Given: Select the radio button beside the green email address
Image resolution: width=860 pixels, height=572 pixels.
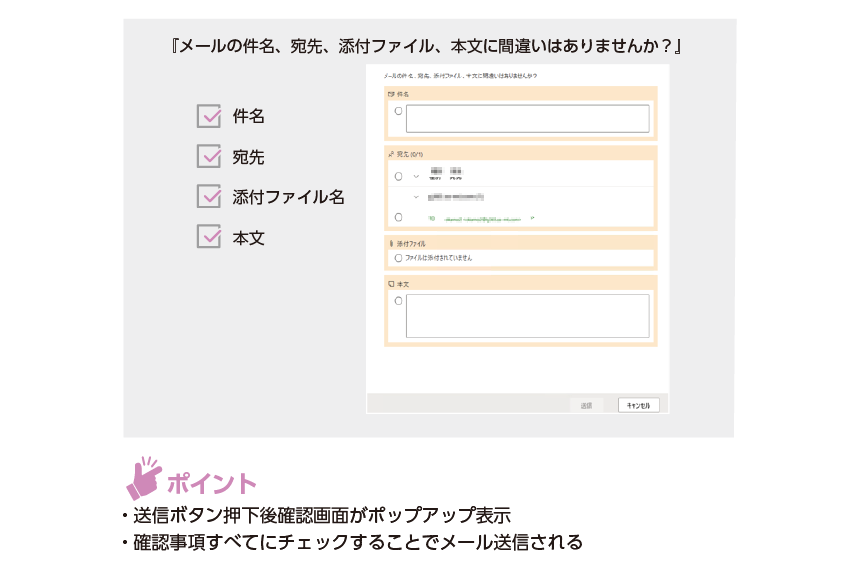Looking at the screenshot, I should pos(398,217).
